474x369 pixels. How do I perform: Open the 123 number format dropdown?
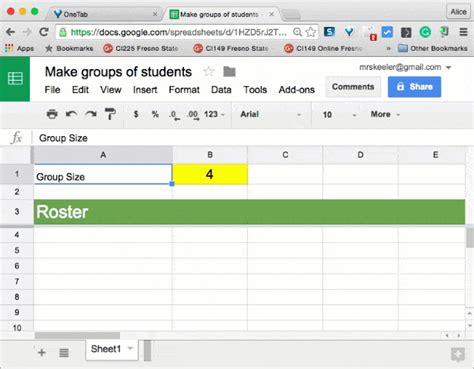[214, 114]
